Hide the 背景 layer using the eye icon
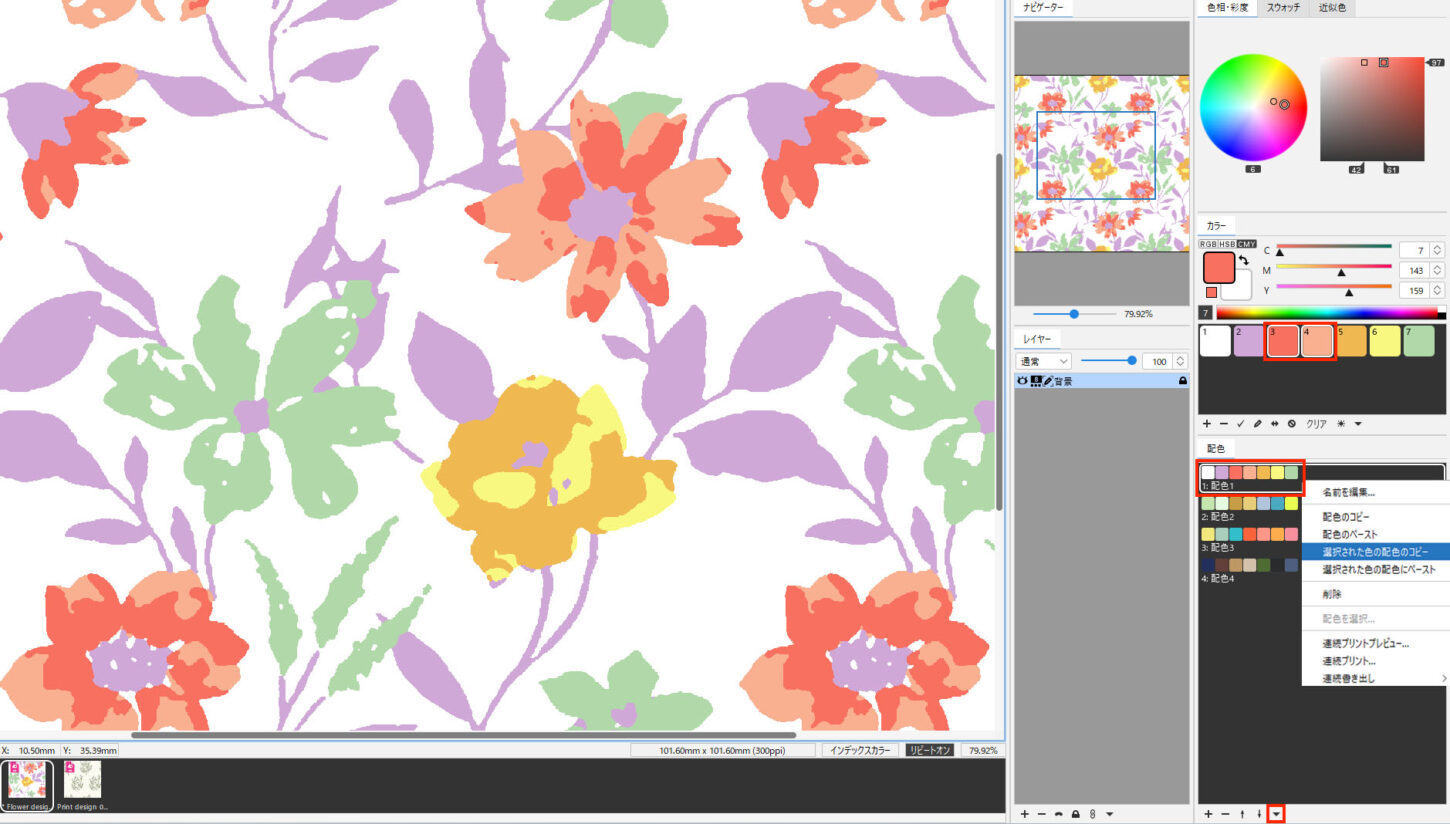This screenshot has height=824, width=1450. point(1022,381)
